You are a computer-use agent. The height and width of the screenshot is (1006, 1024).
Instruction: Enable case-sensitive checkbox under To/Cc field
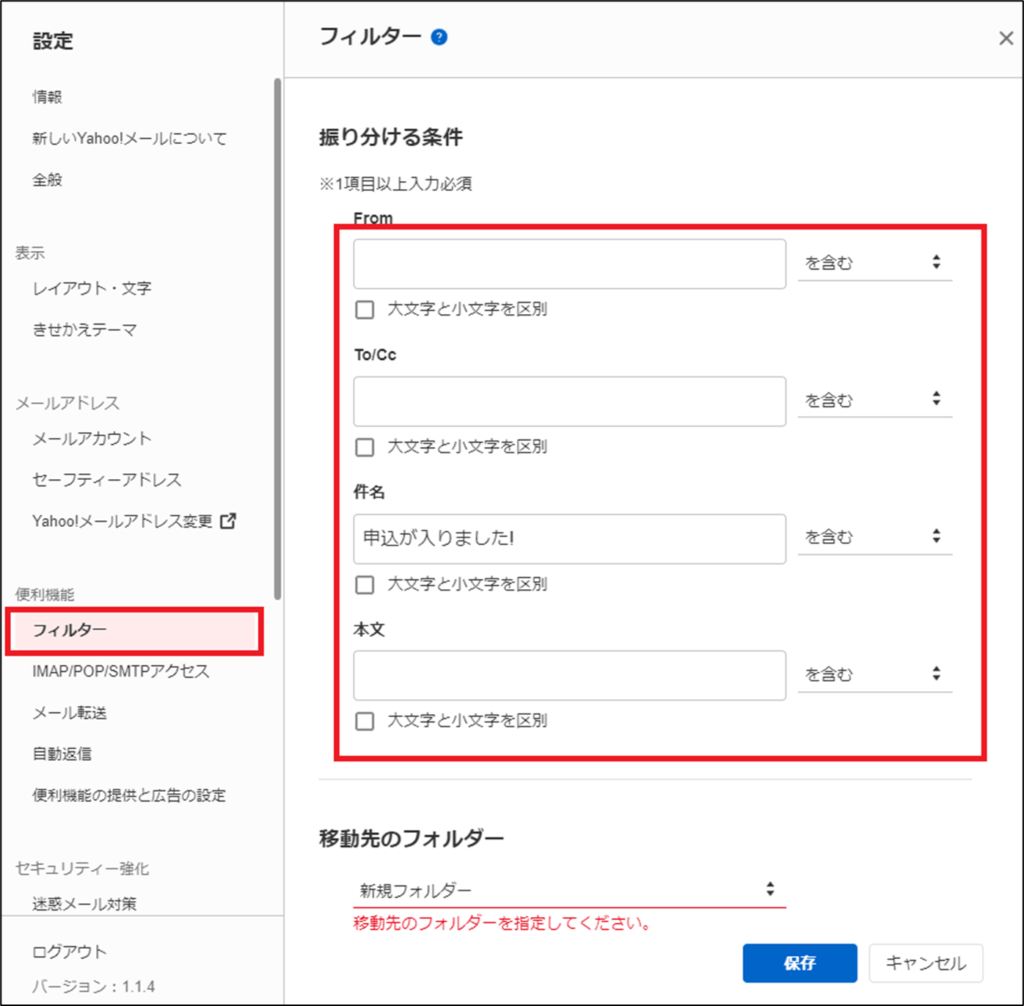(x=364, y=447)
